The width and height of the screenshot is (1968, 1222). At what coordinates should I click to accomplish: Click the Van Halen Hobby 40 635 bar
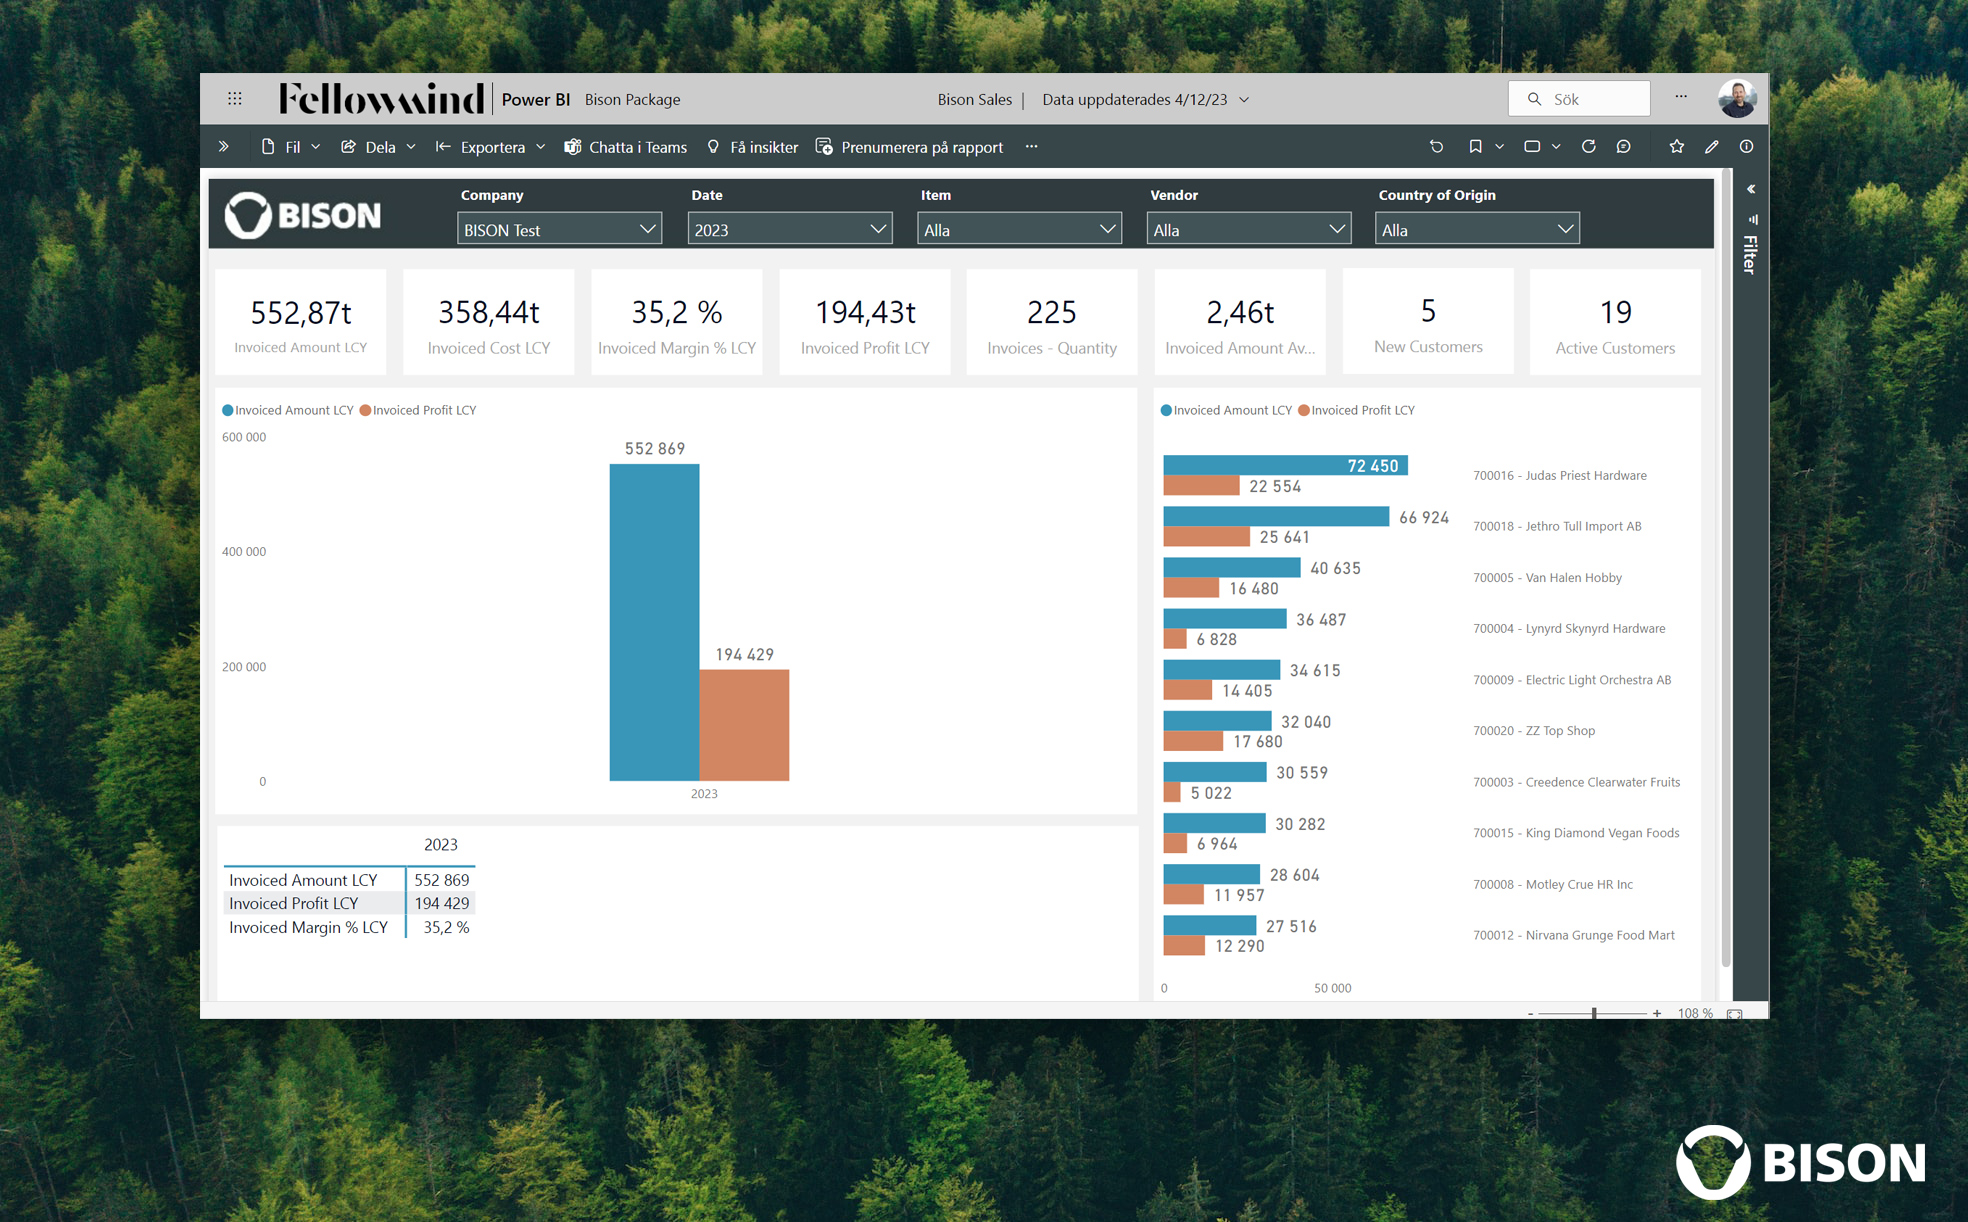(1232, 567)
